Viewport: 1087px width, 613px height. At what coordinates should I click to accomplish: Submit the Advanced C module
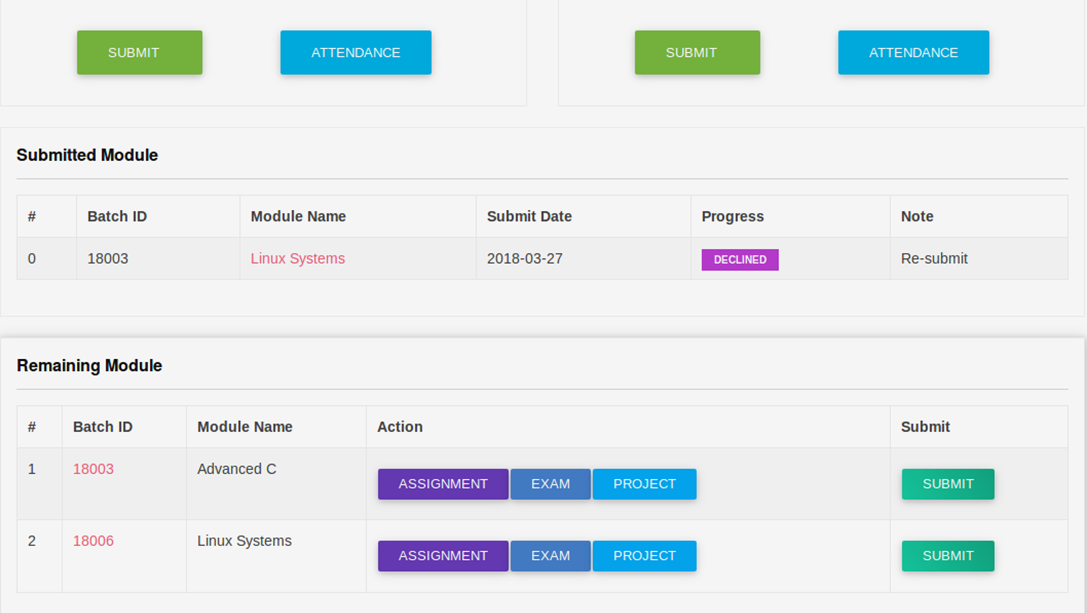coord(947,484)
